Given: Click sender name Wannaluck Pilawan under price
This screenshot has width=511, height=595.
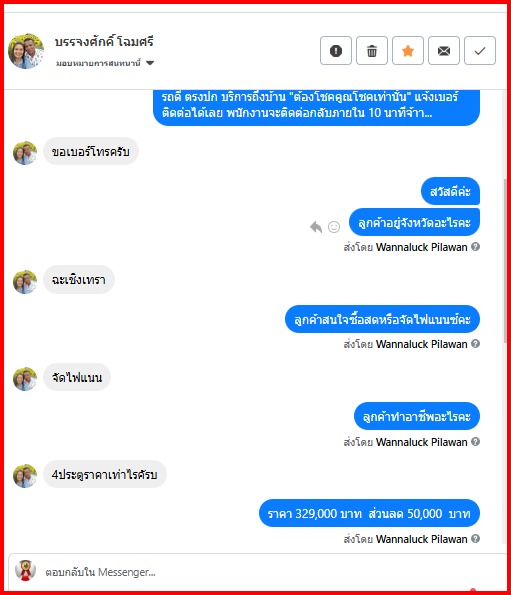Looking at the screenshot, I should [421, 539].
